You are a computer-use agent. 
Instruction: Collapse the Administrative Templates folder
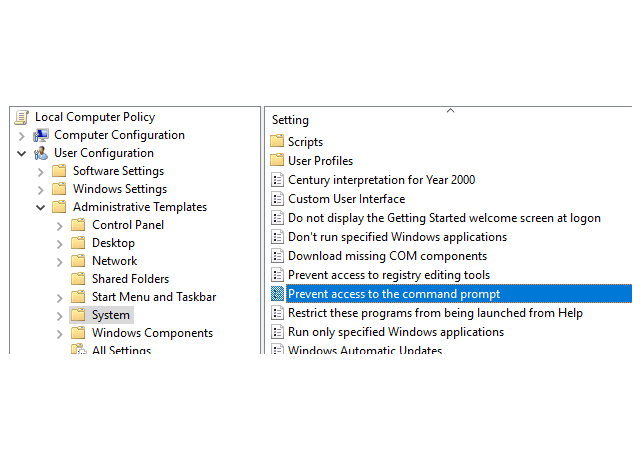click(x=41, y=207)
